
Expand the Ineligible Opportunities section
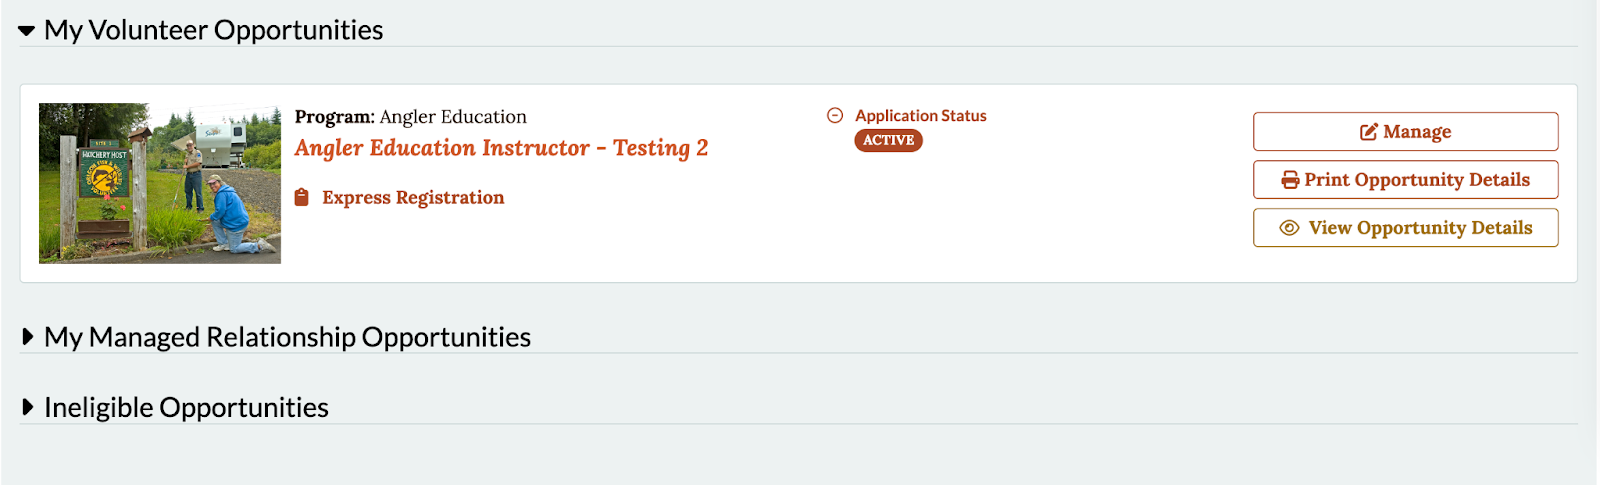(x=28, y=407)
